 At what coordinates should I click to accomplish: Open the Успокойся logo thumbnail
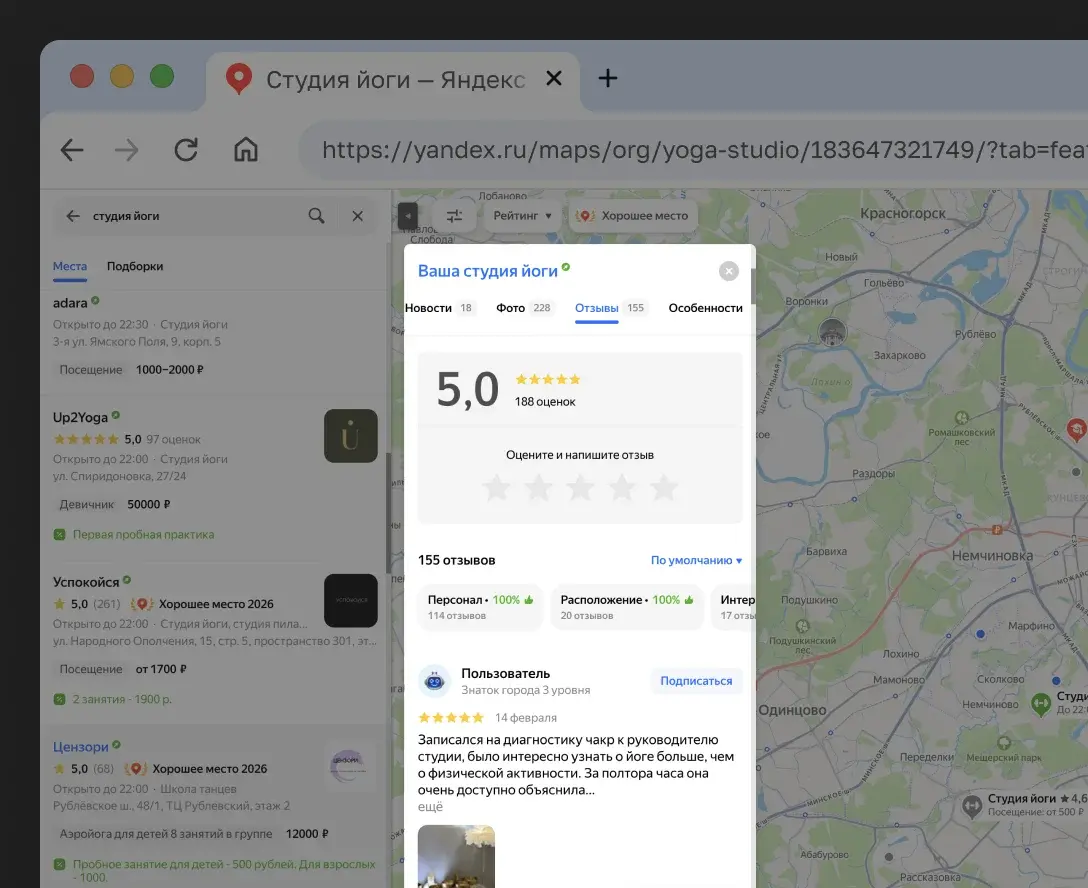pyautogui.click(x=351, y=600)
